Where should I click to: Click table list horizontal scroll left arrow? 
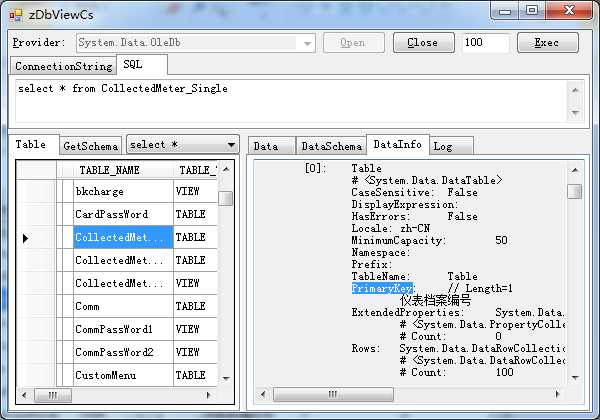(x=24, y=395)
